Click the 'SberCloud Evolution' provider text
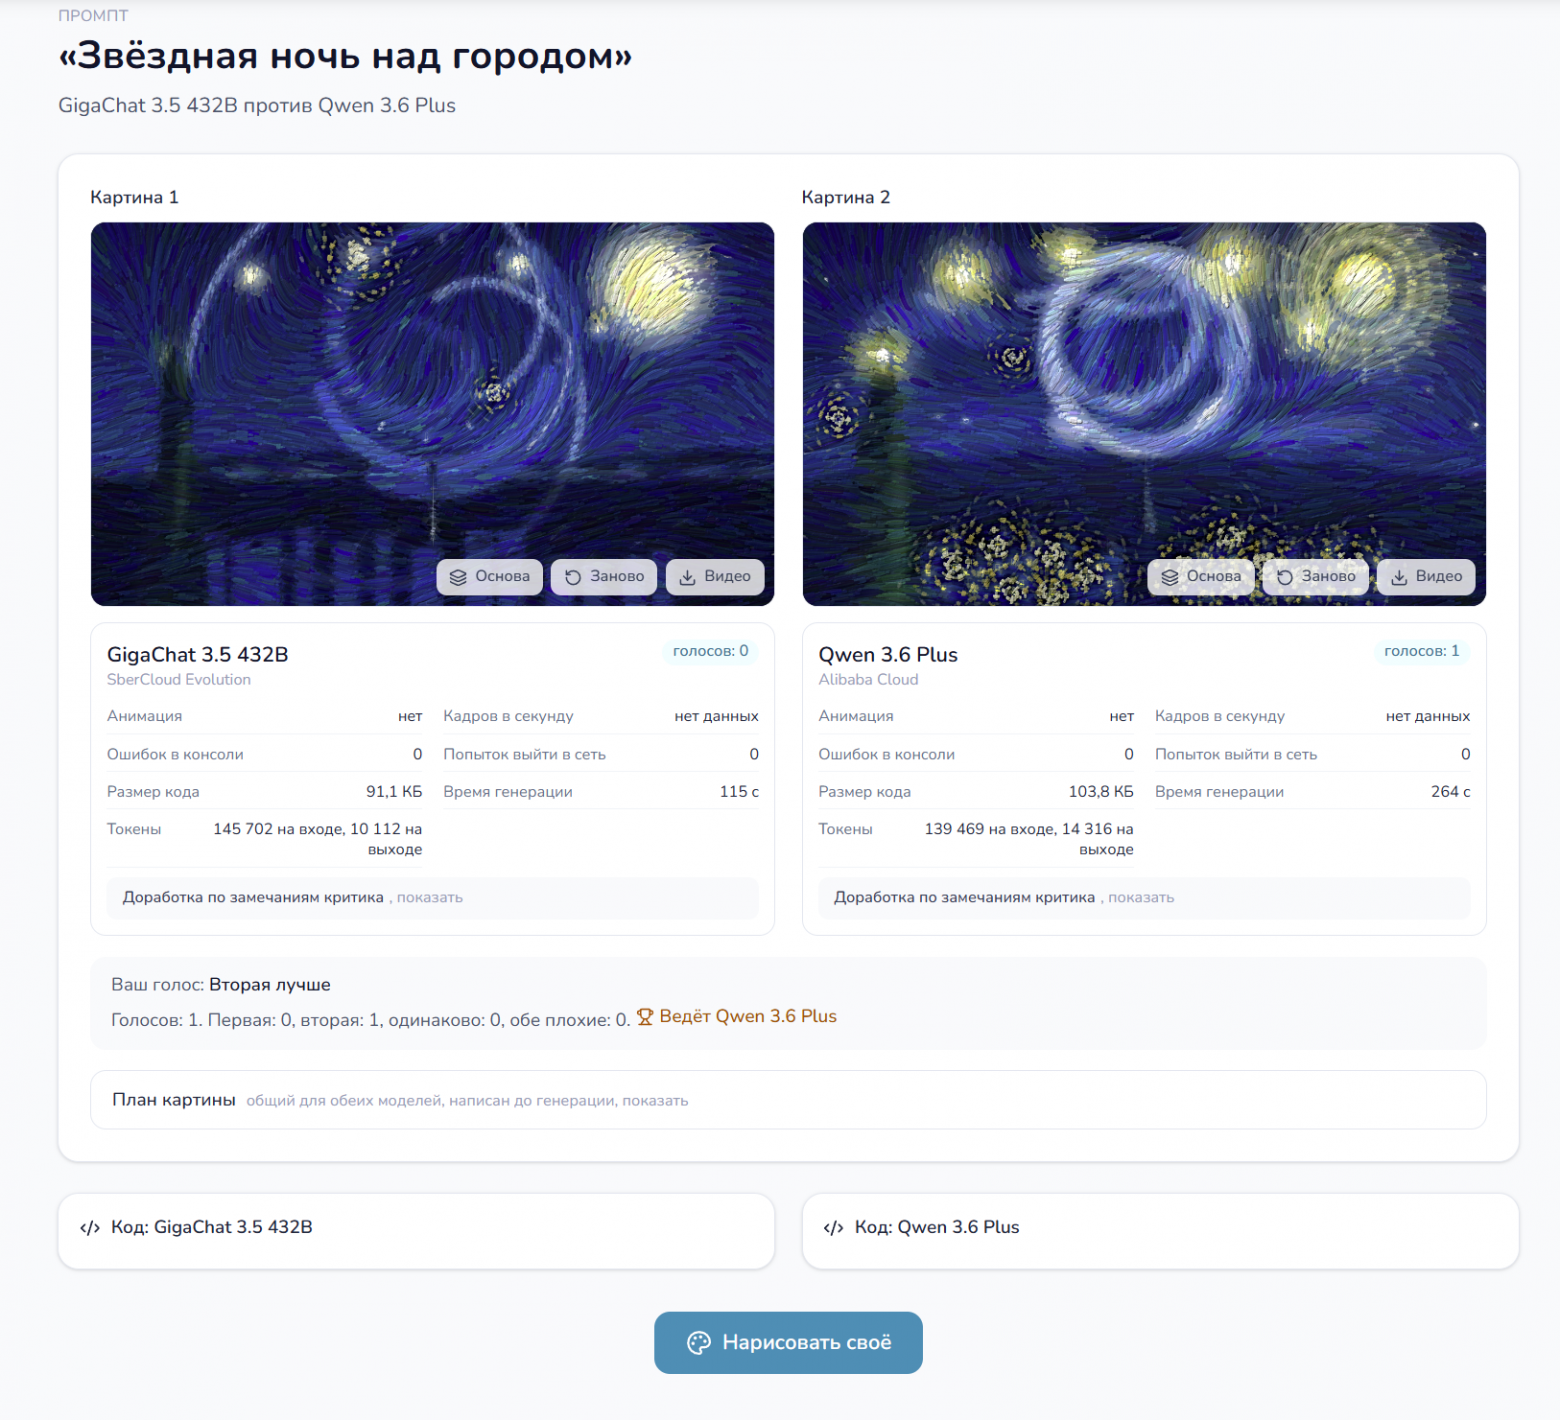1560x1420 pixels. (179, 680)
